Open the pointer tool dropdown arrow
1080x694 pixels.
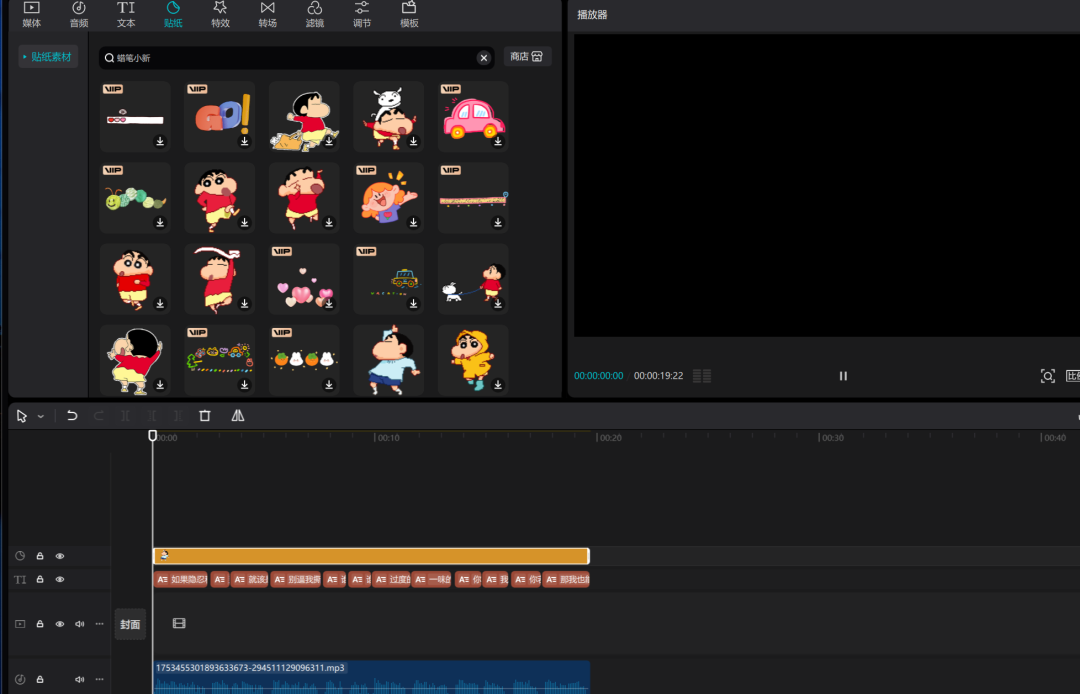41,416
